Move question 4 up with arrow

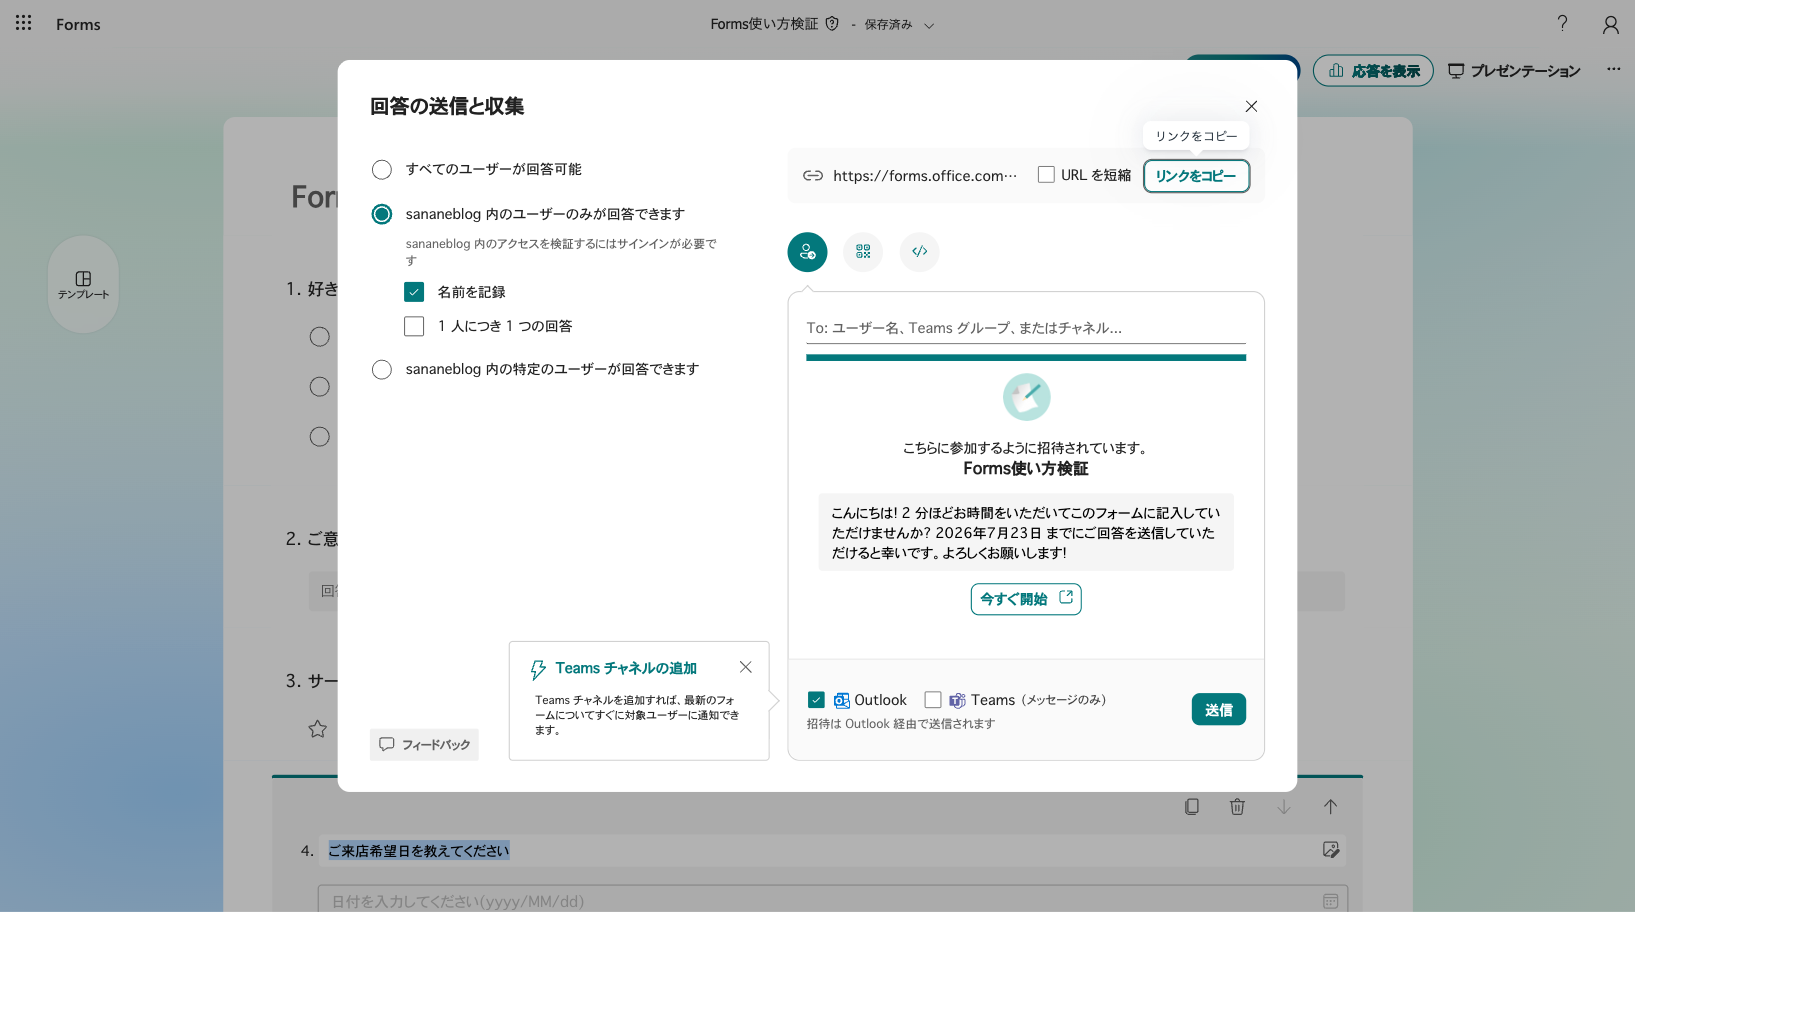coord(1330,807)
